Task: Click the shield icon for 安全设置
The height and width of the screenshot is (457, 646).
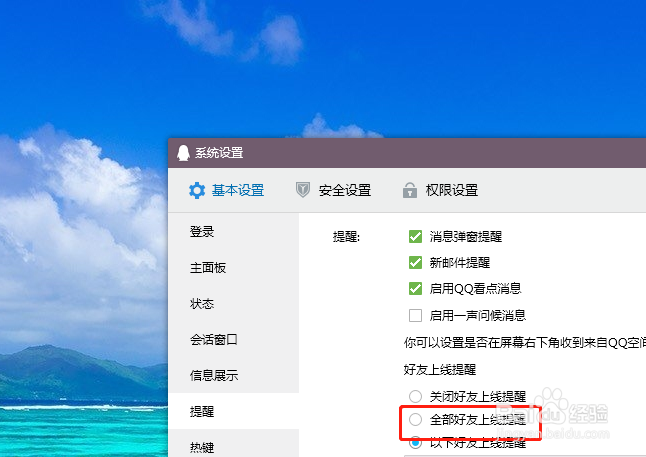Action: [303, 190]
